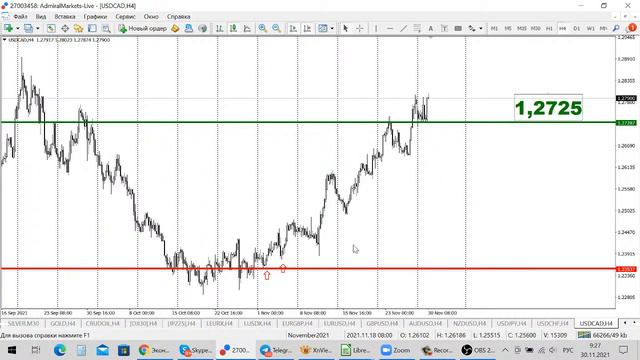
Task: Switch to the W1 timeframe
Action: coord(590,28)
